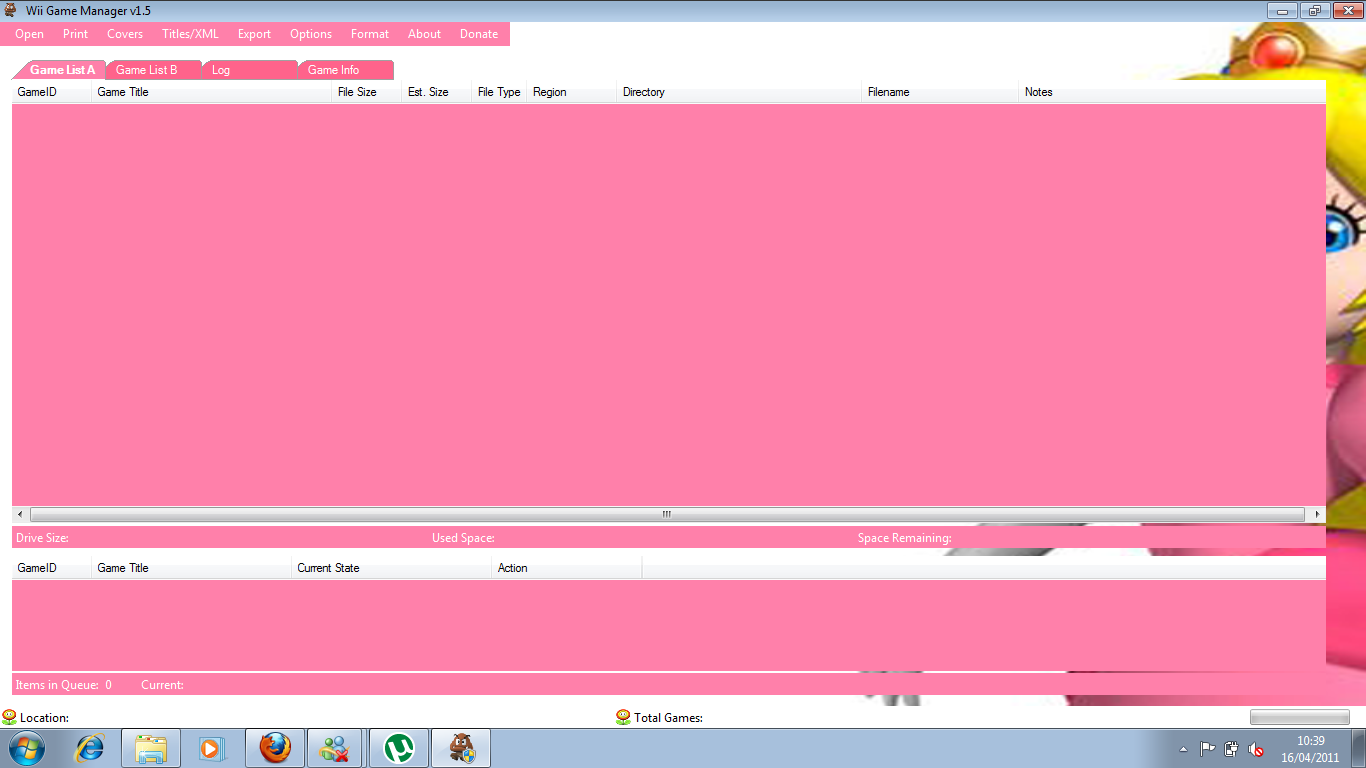Launch Internet Explorer from the taskbar
The width and height of the screenshot is (1366, 768).
tap(90, 748)
